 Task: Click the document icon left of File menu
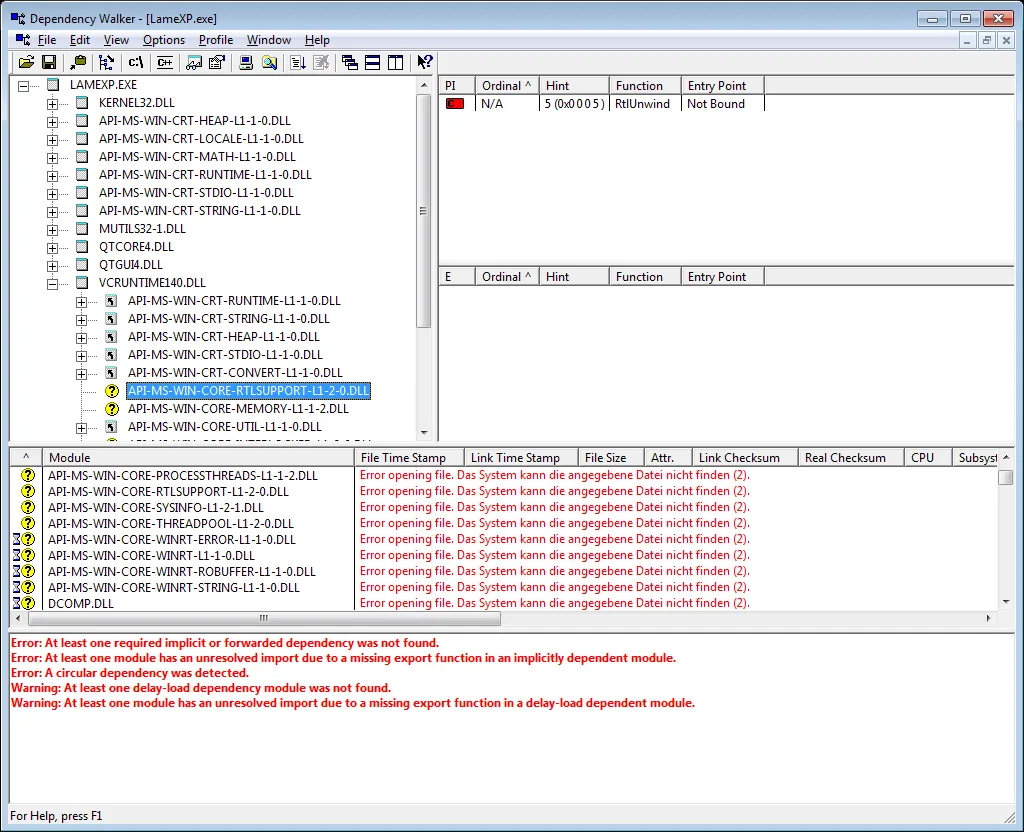[x=23, y=40]
